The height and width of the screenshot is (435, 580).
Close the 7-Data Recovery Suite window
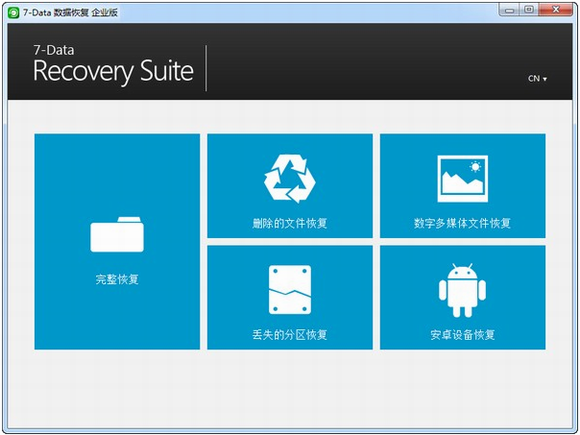pos(556,10)
